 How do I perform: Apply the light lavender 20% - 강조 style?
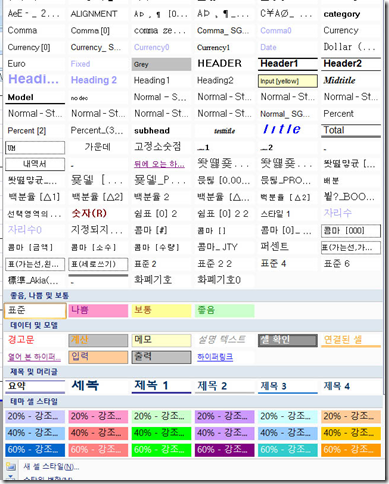point(35,416)
